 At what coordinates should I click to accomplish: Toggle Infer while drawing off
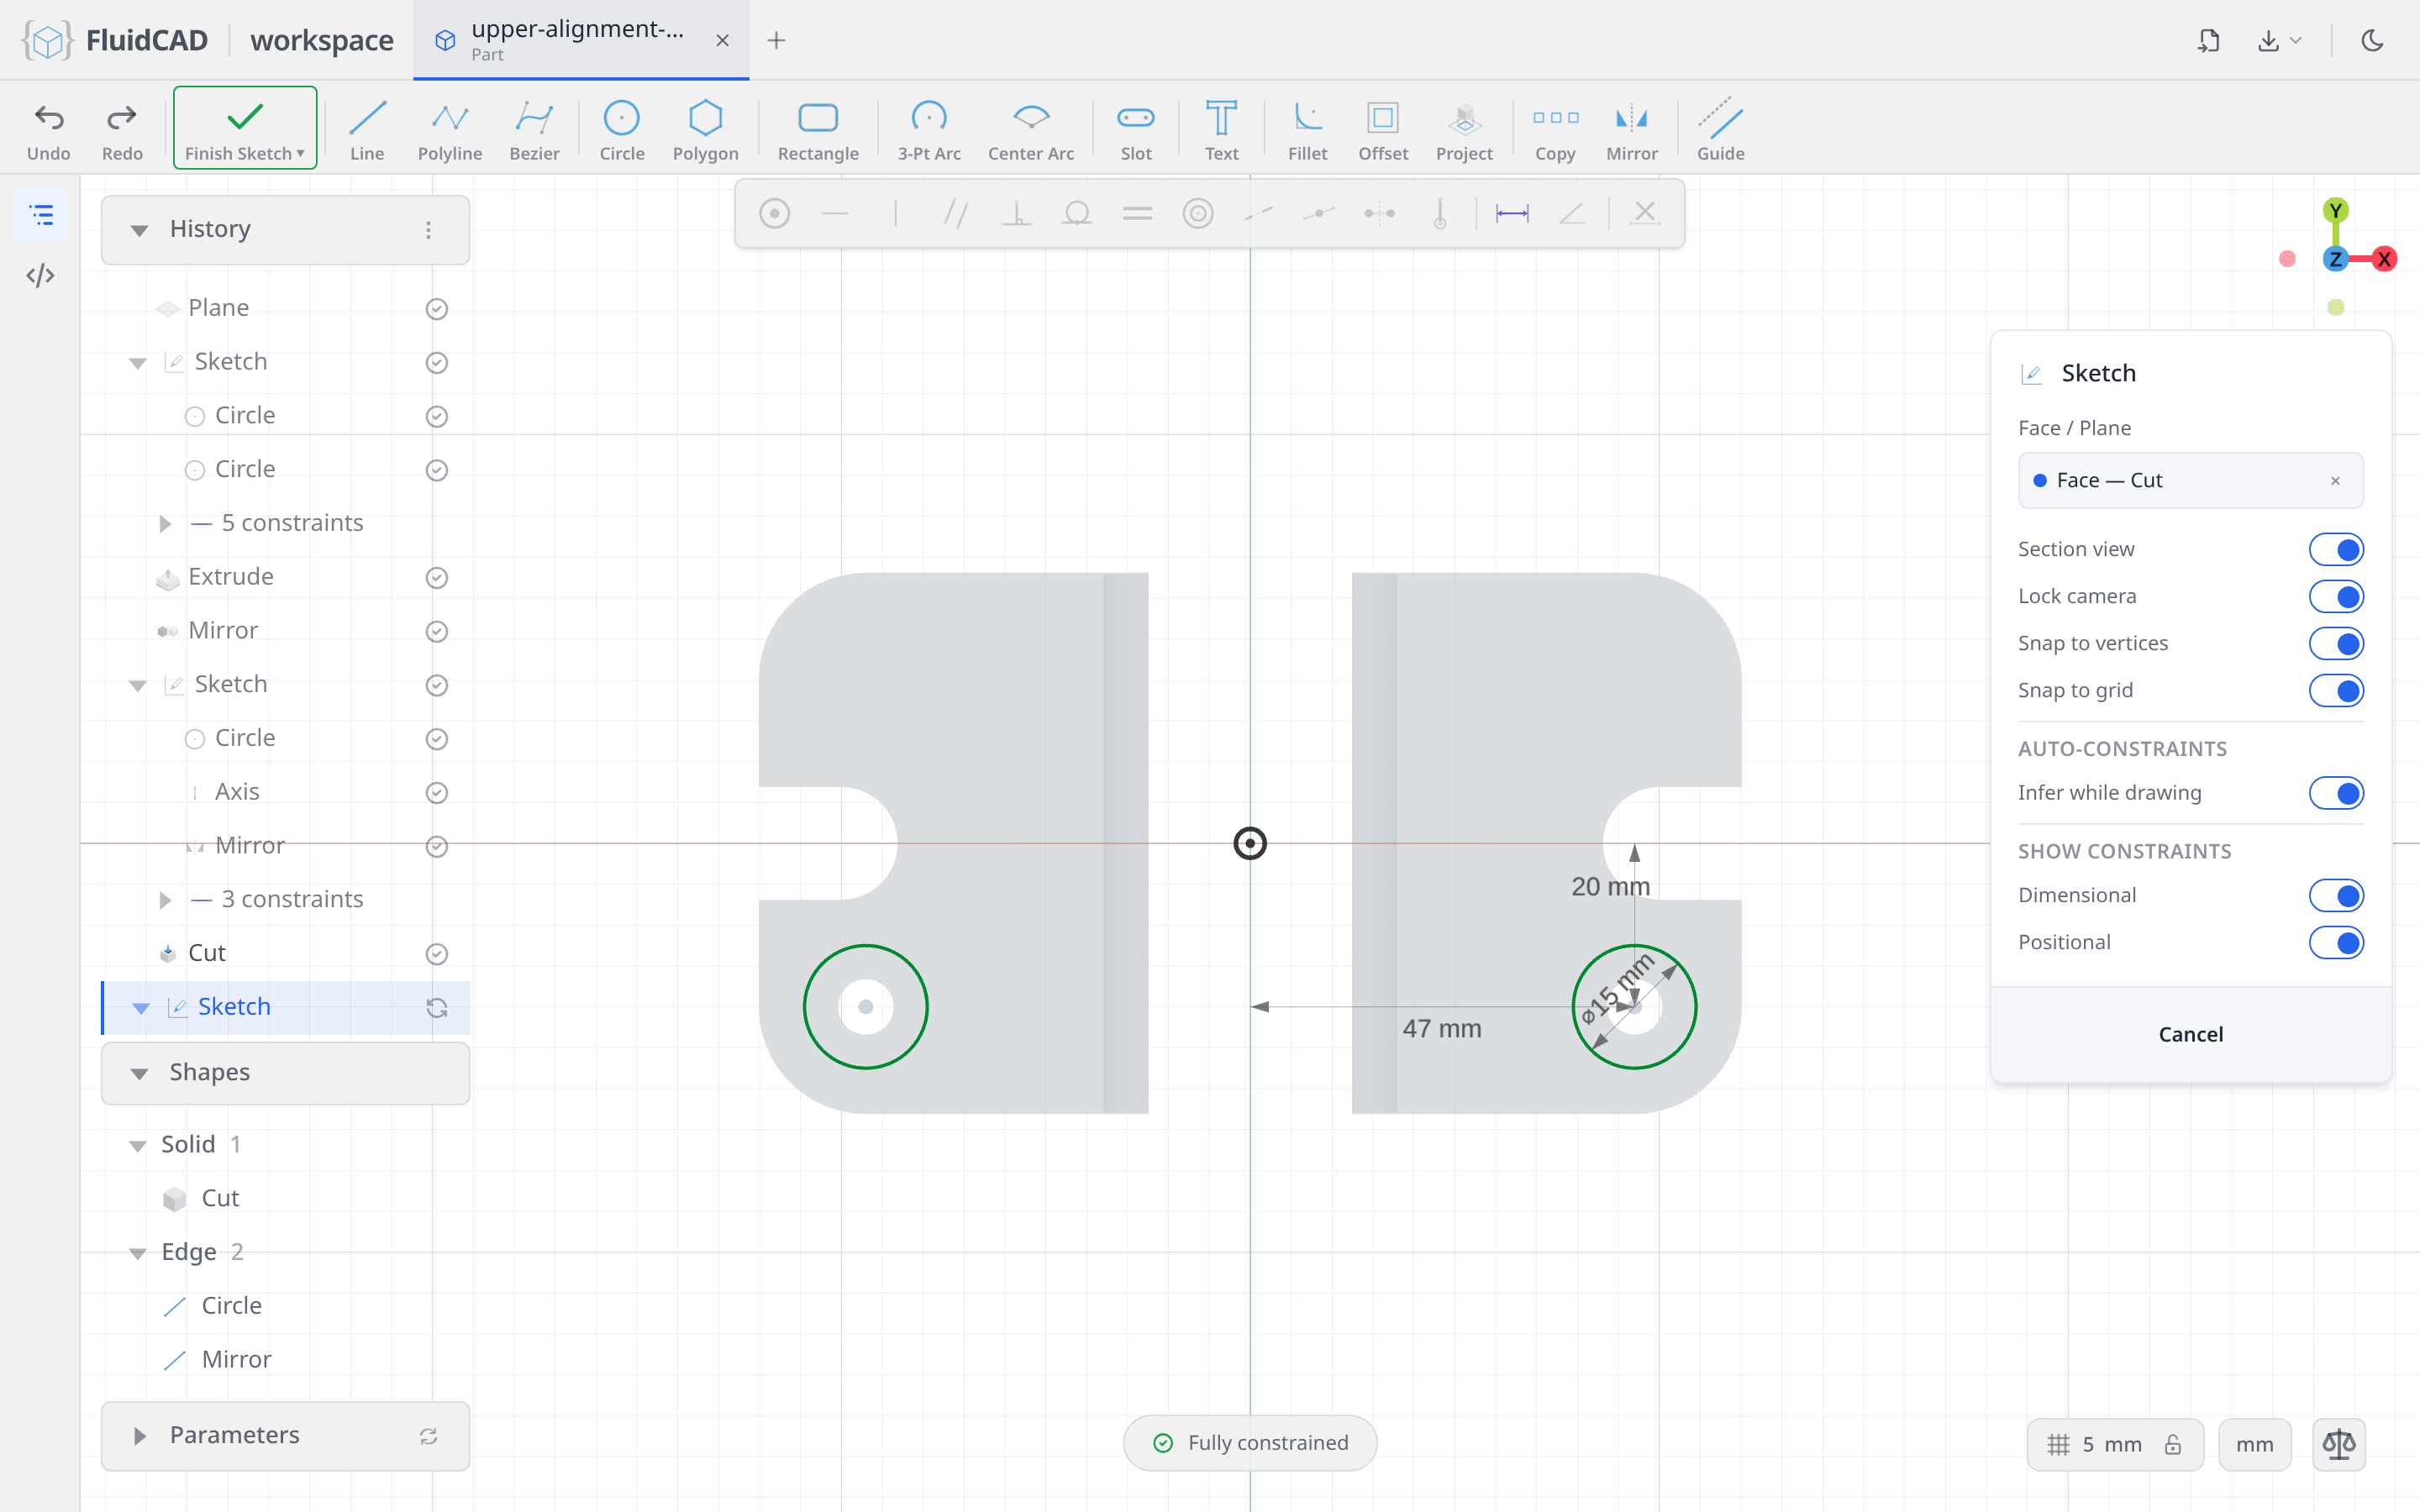click(2336, 793)
